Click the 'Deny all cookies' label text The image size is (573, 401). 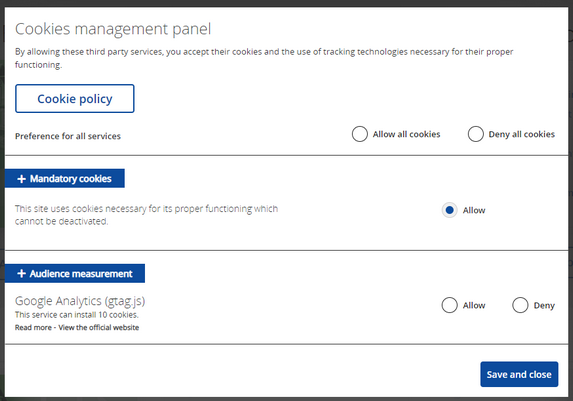[x=521, y=134]
